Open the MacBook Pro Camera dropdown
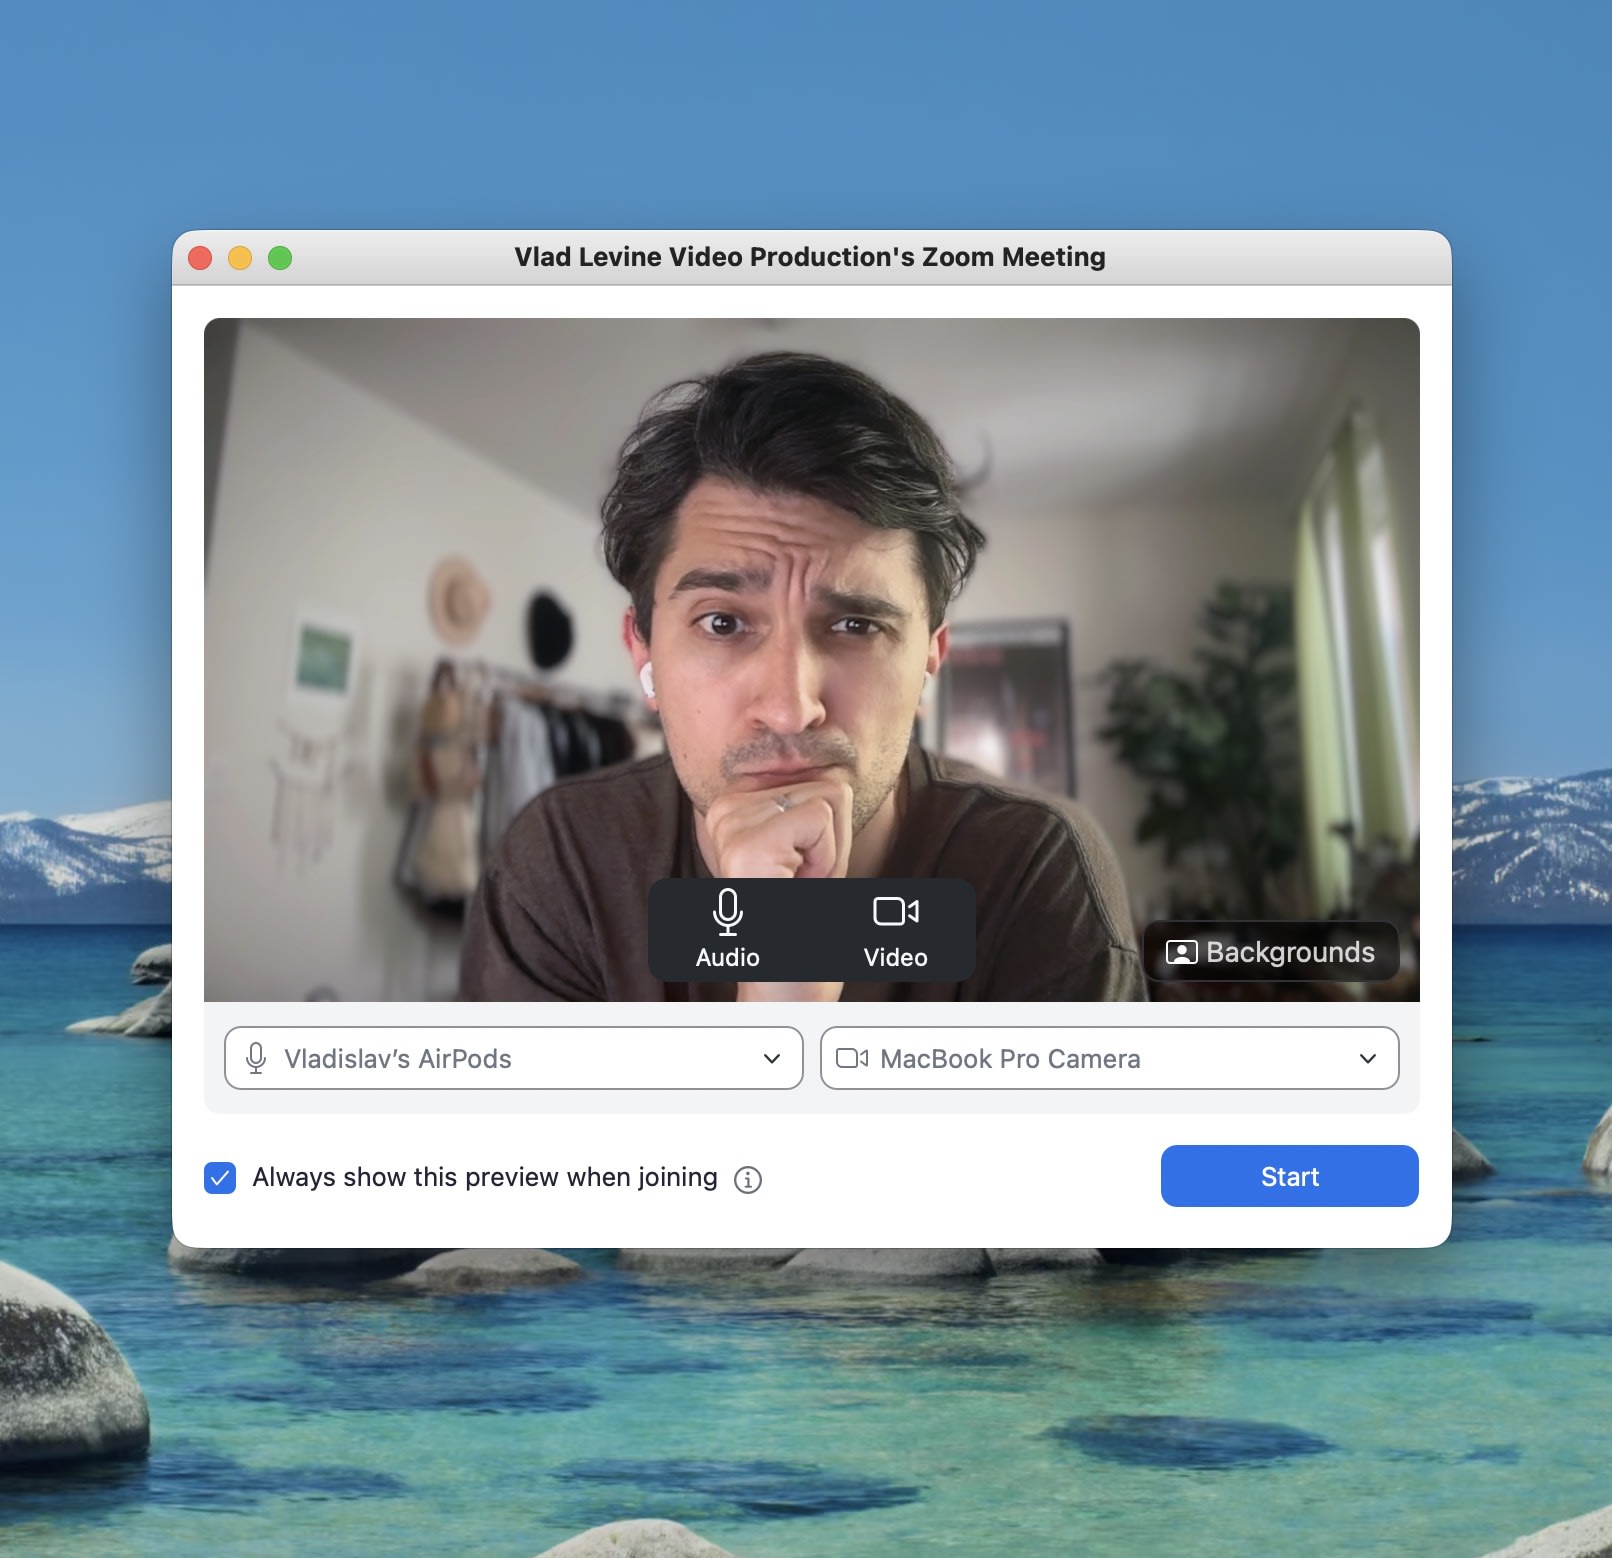The image size is (1612, 1558). (x=1109, y=1058)
